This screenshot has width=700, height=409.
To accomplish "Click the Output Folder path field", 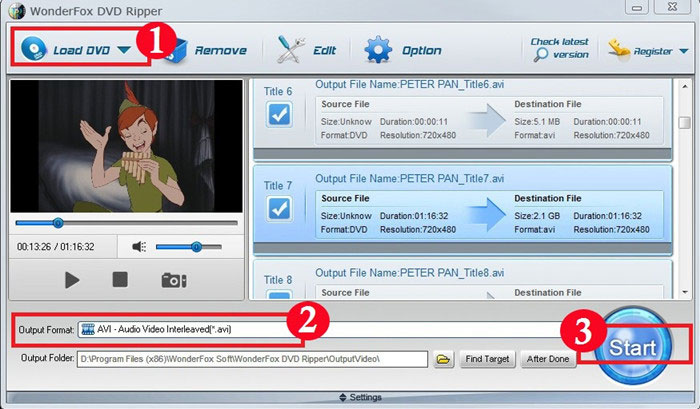I will (252, 359).
